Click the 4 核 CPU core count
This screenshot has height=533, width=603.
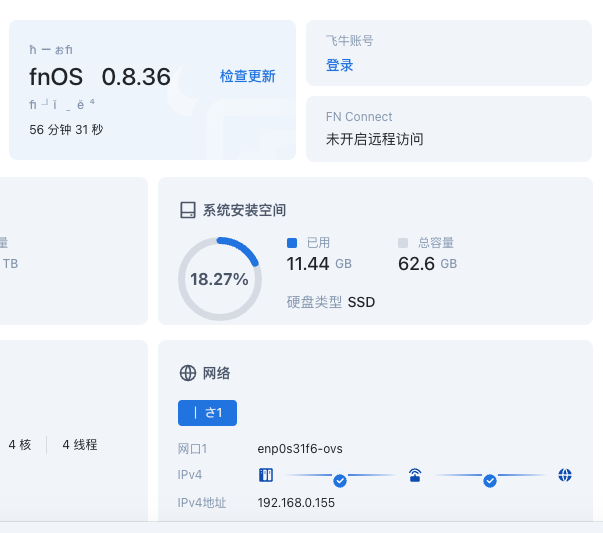[20, 445]
